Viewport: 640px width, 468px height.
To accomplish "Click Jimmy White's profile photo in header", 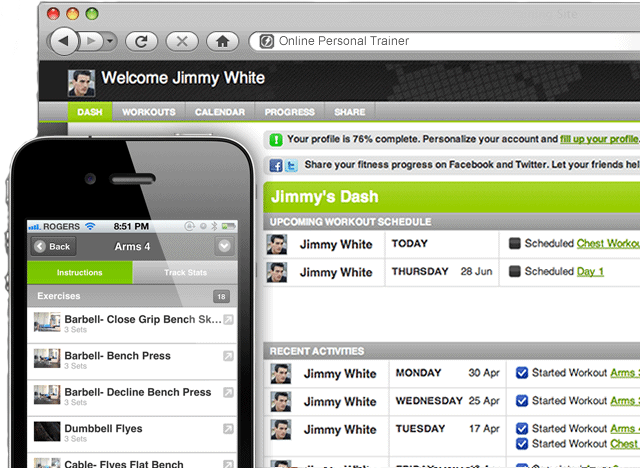I will pos(81,80).
